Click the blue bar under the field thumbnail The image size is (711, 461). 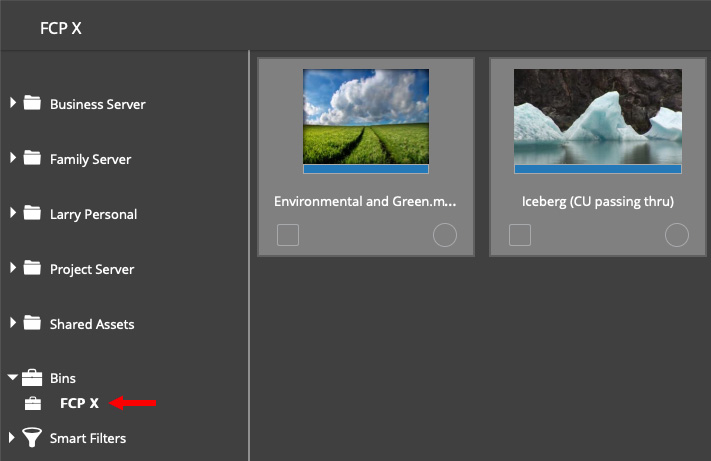coord(366,169)
